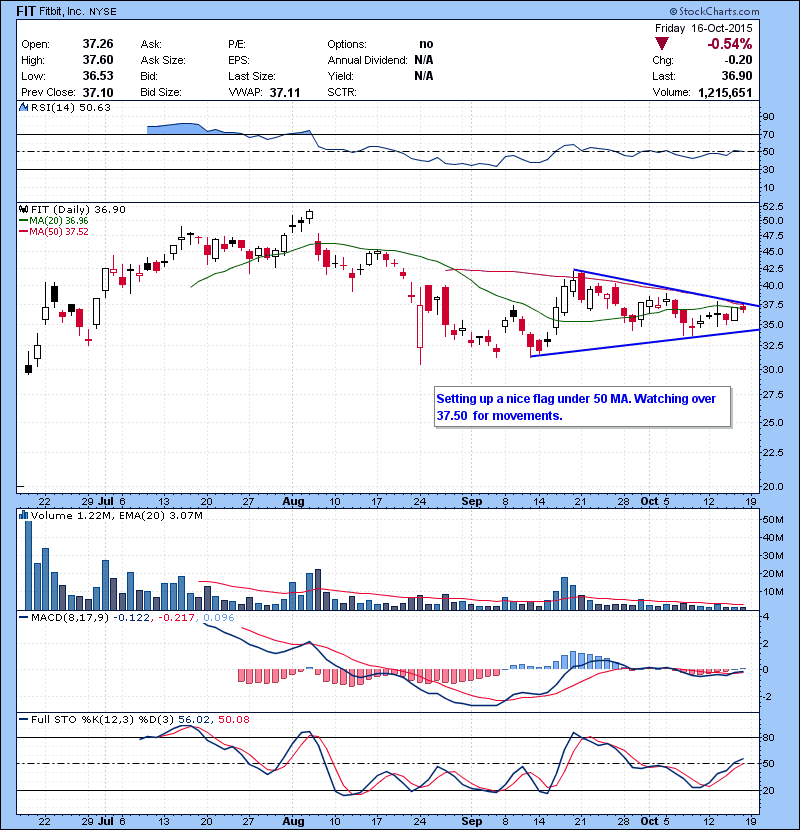Click the Prev Close value 37.10
The image size is (800, 830).
[x=98, y=93]
